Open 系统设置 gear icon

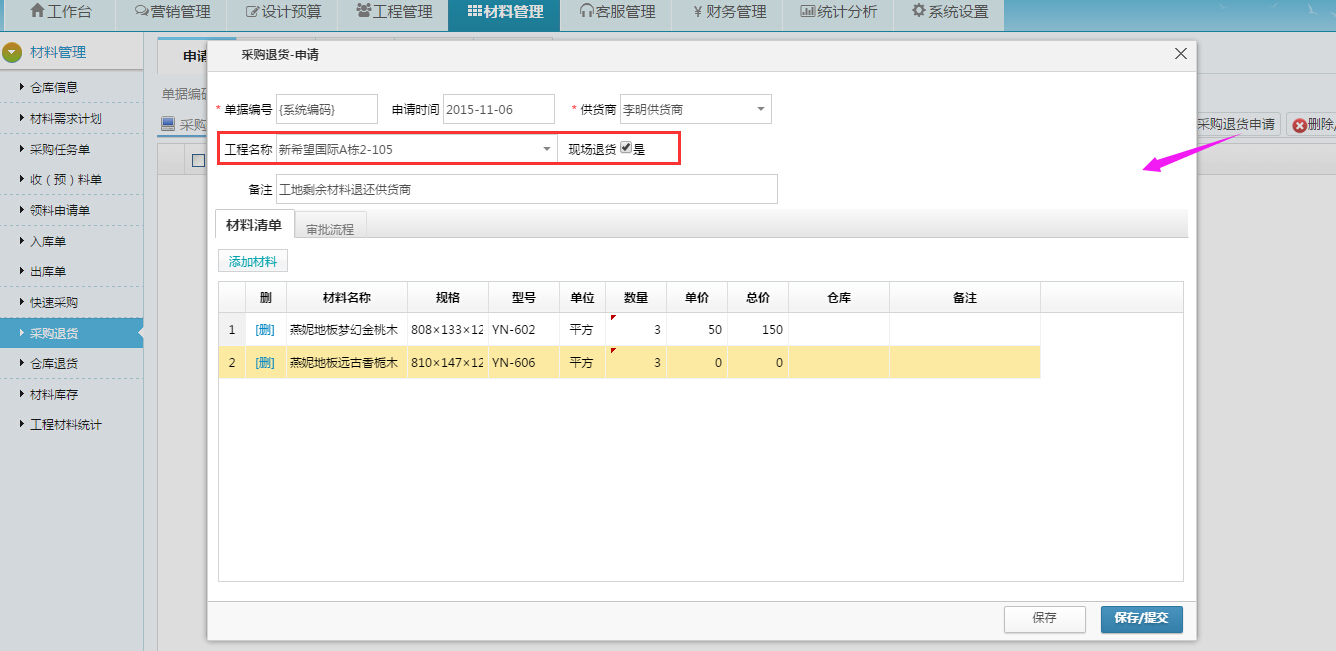click(x=918, y=12)
